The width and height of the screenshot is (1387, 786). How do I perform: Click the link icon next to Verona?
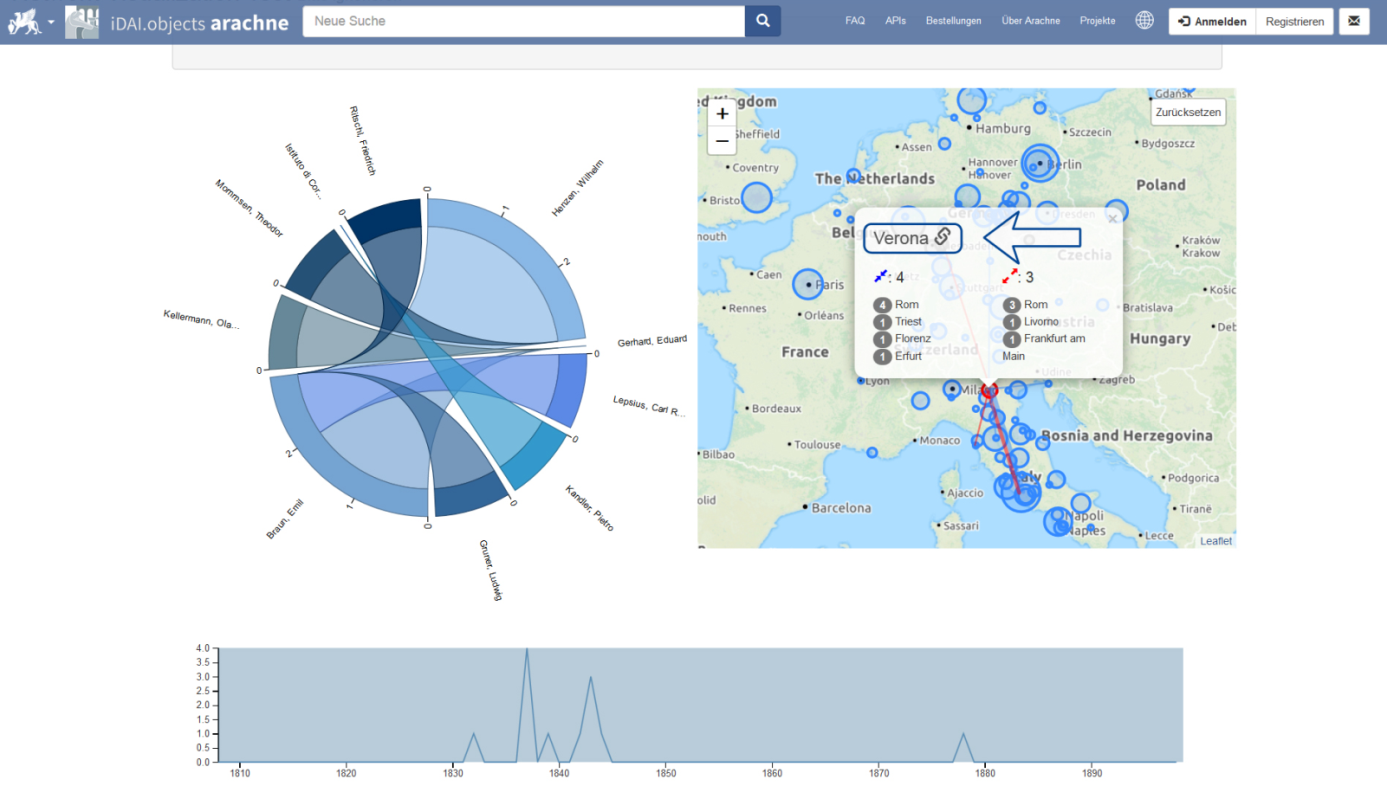[x=942, y=238]
